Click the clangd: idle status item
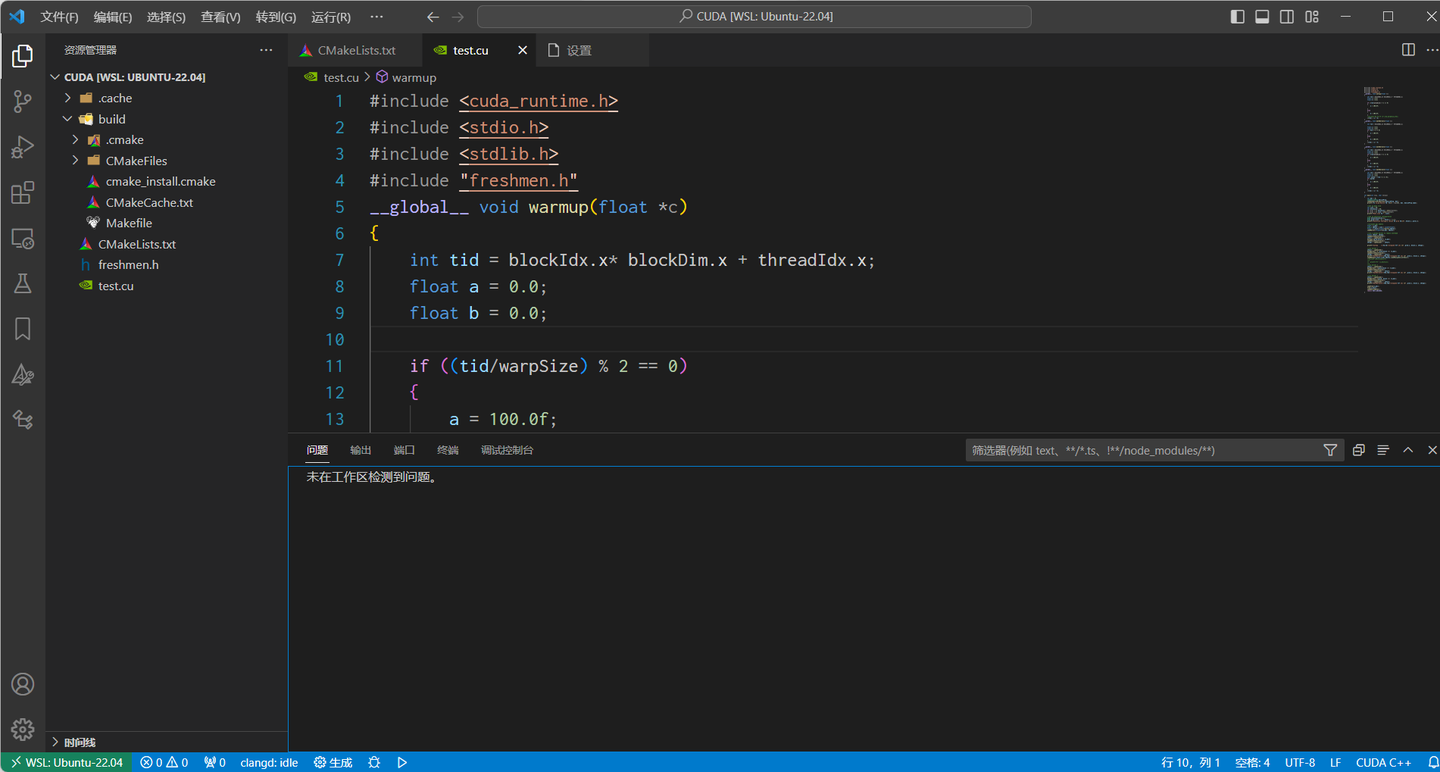The width and height of the screenshot is (1440, 772). pyautogui.click(x=269, y=762)
